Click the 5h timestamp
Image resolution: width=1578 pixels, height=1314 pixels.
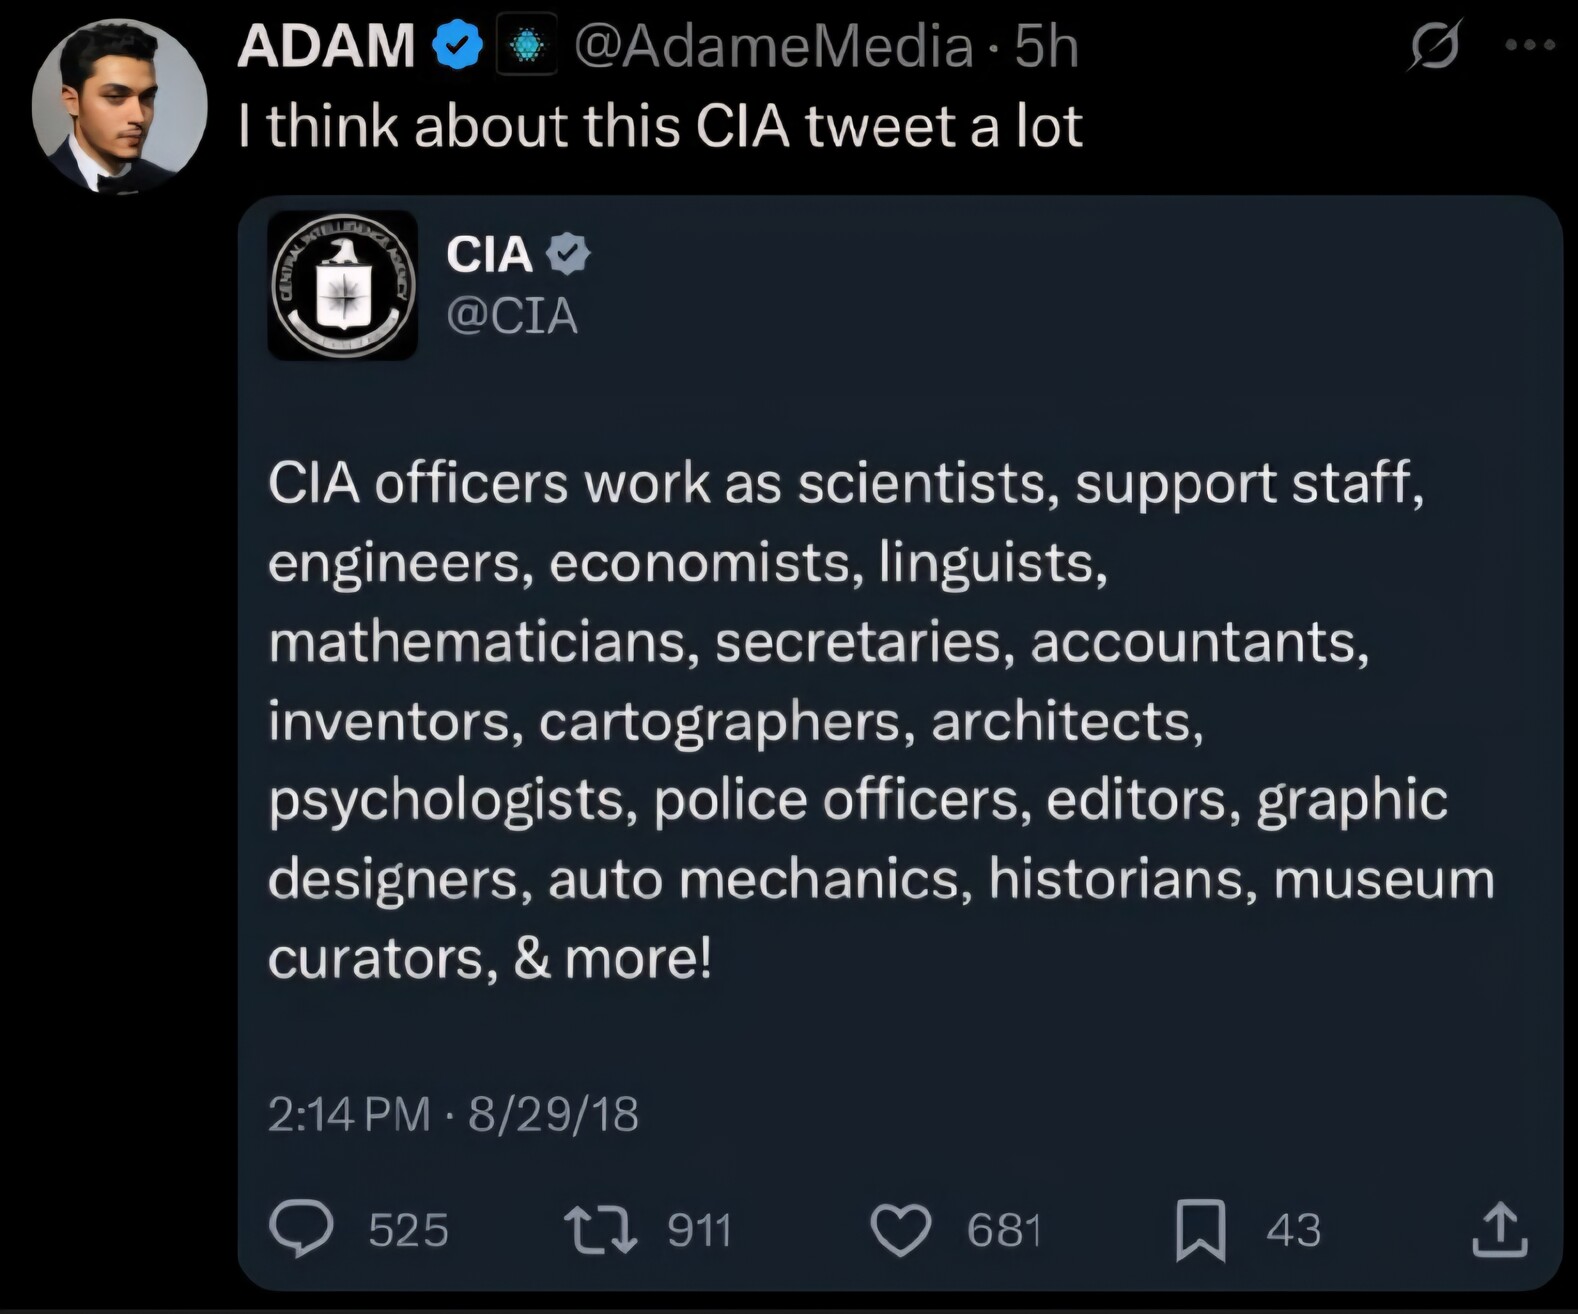[x=1047, y=47]
